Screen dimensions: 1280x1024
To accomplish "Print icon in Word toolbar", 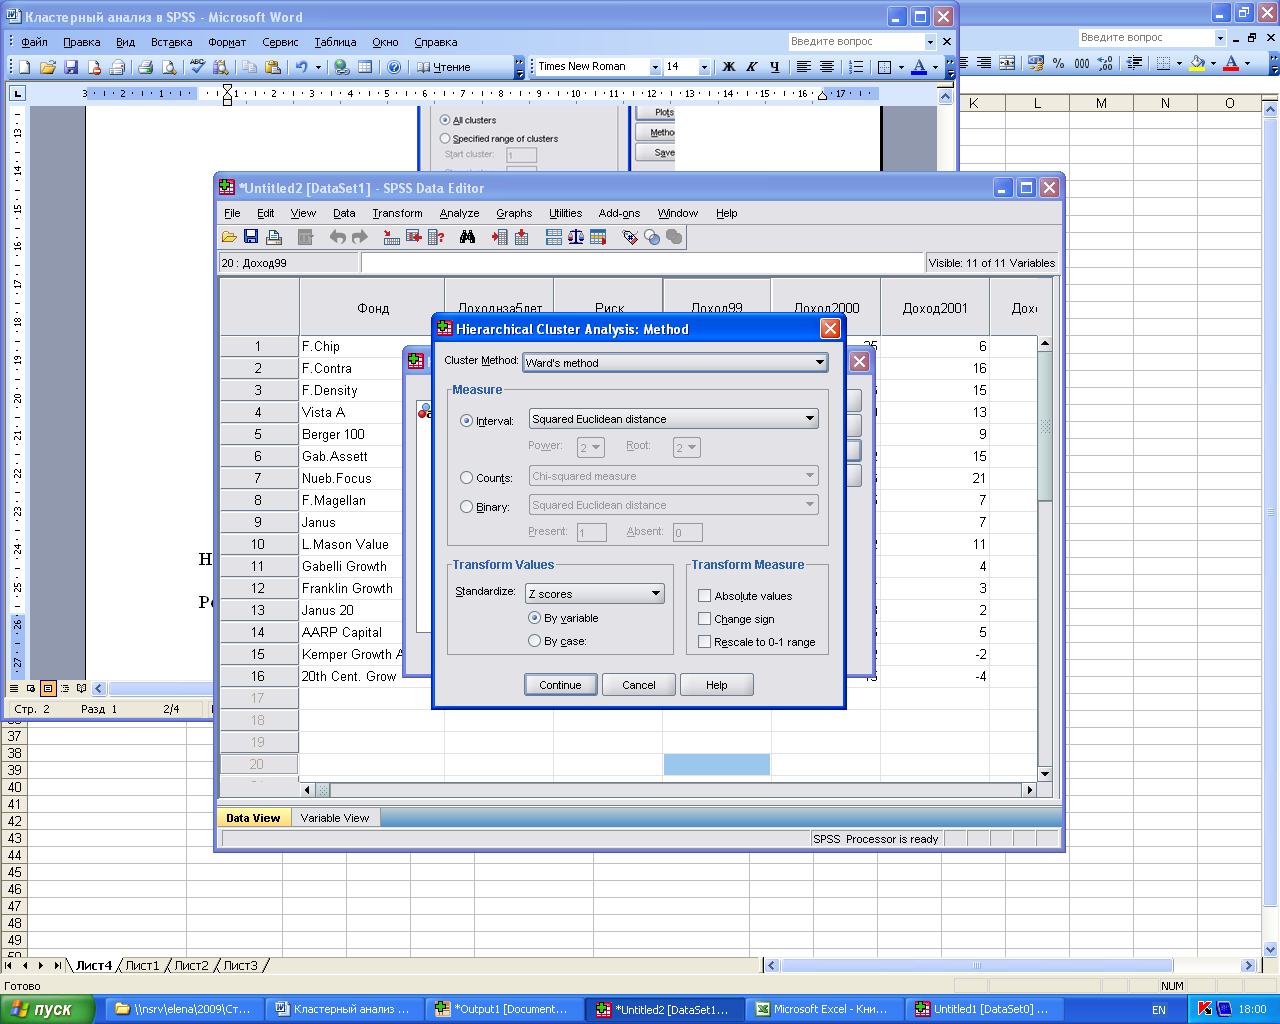I will 145,67.
